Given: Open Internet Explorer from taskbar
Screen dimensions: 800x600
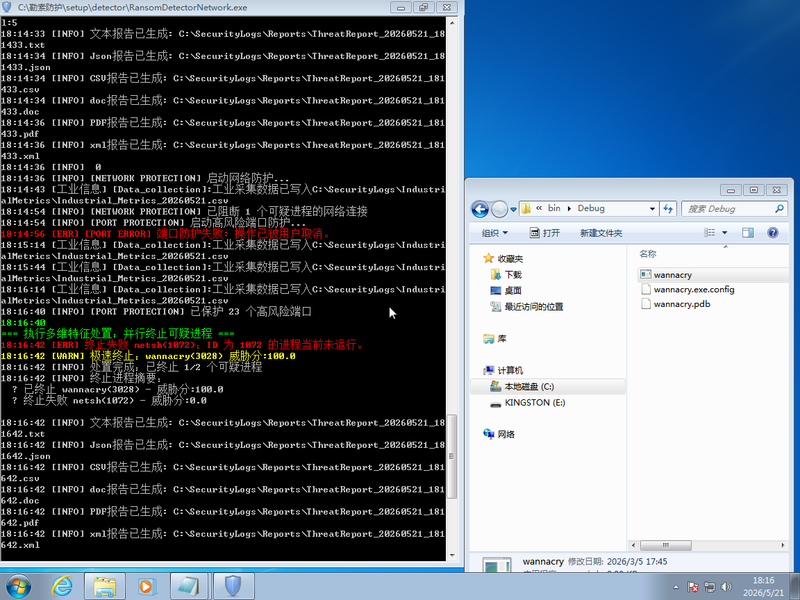Looking at the screenshot, I should 62,586.
